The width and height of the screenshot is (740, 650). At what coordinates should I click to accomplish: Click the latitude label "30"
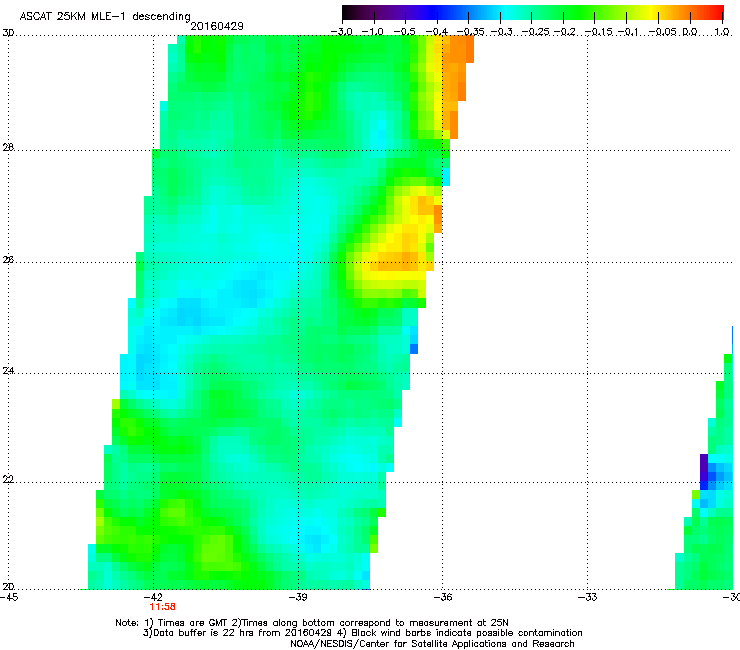pos(8,33)
